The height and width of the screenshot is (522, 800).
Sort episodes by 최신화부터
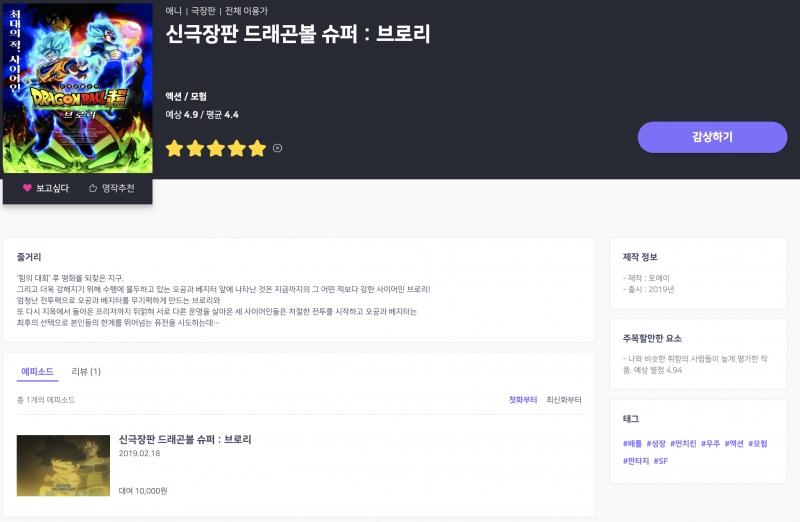(x=564, y=400)
